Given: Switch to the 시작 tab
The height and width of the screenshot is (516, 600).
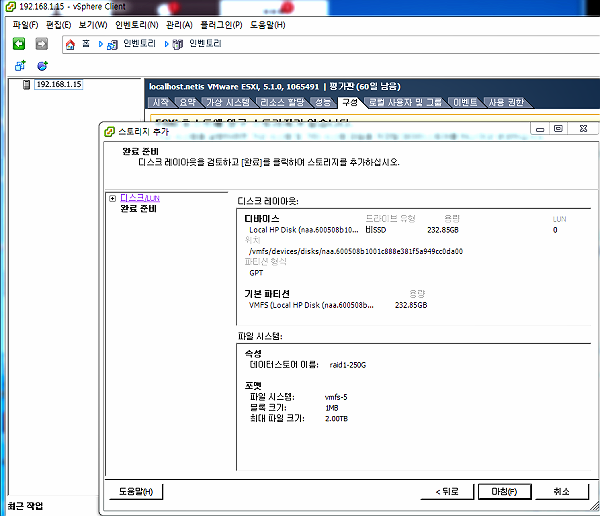Looking at the screenshot, I should [x=160, y=102].
